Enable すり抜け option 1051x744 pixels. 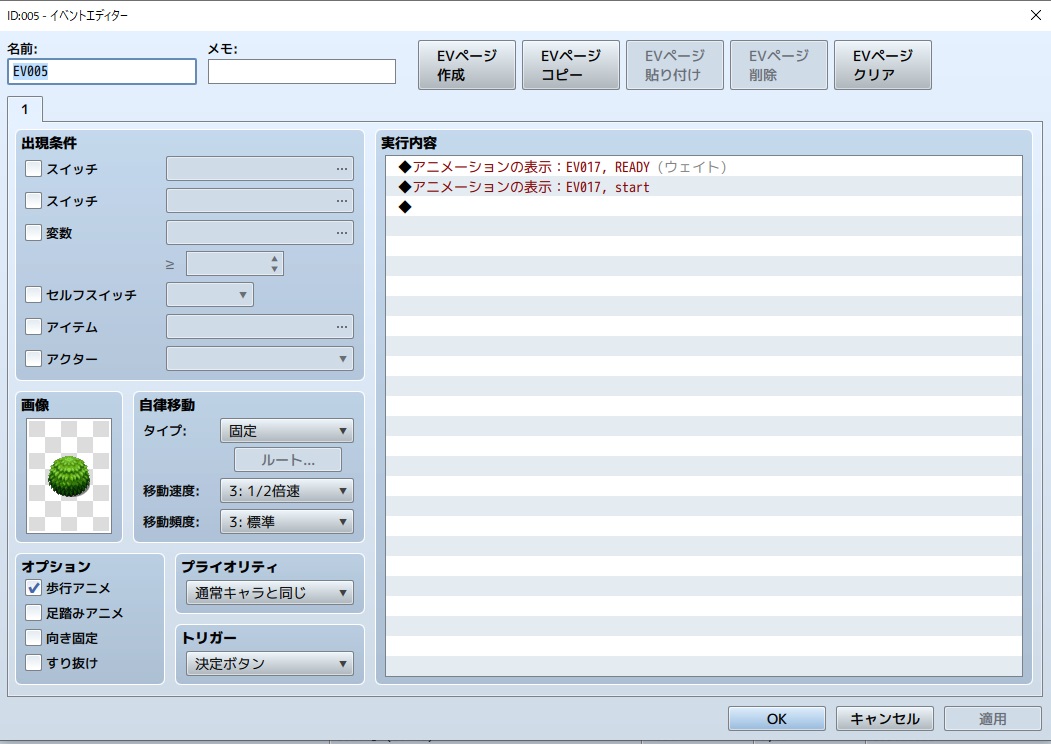pos(34,662)
